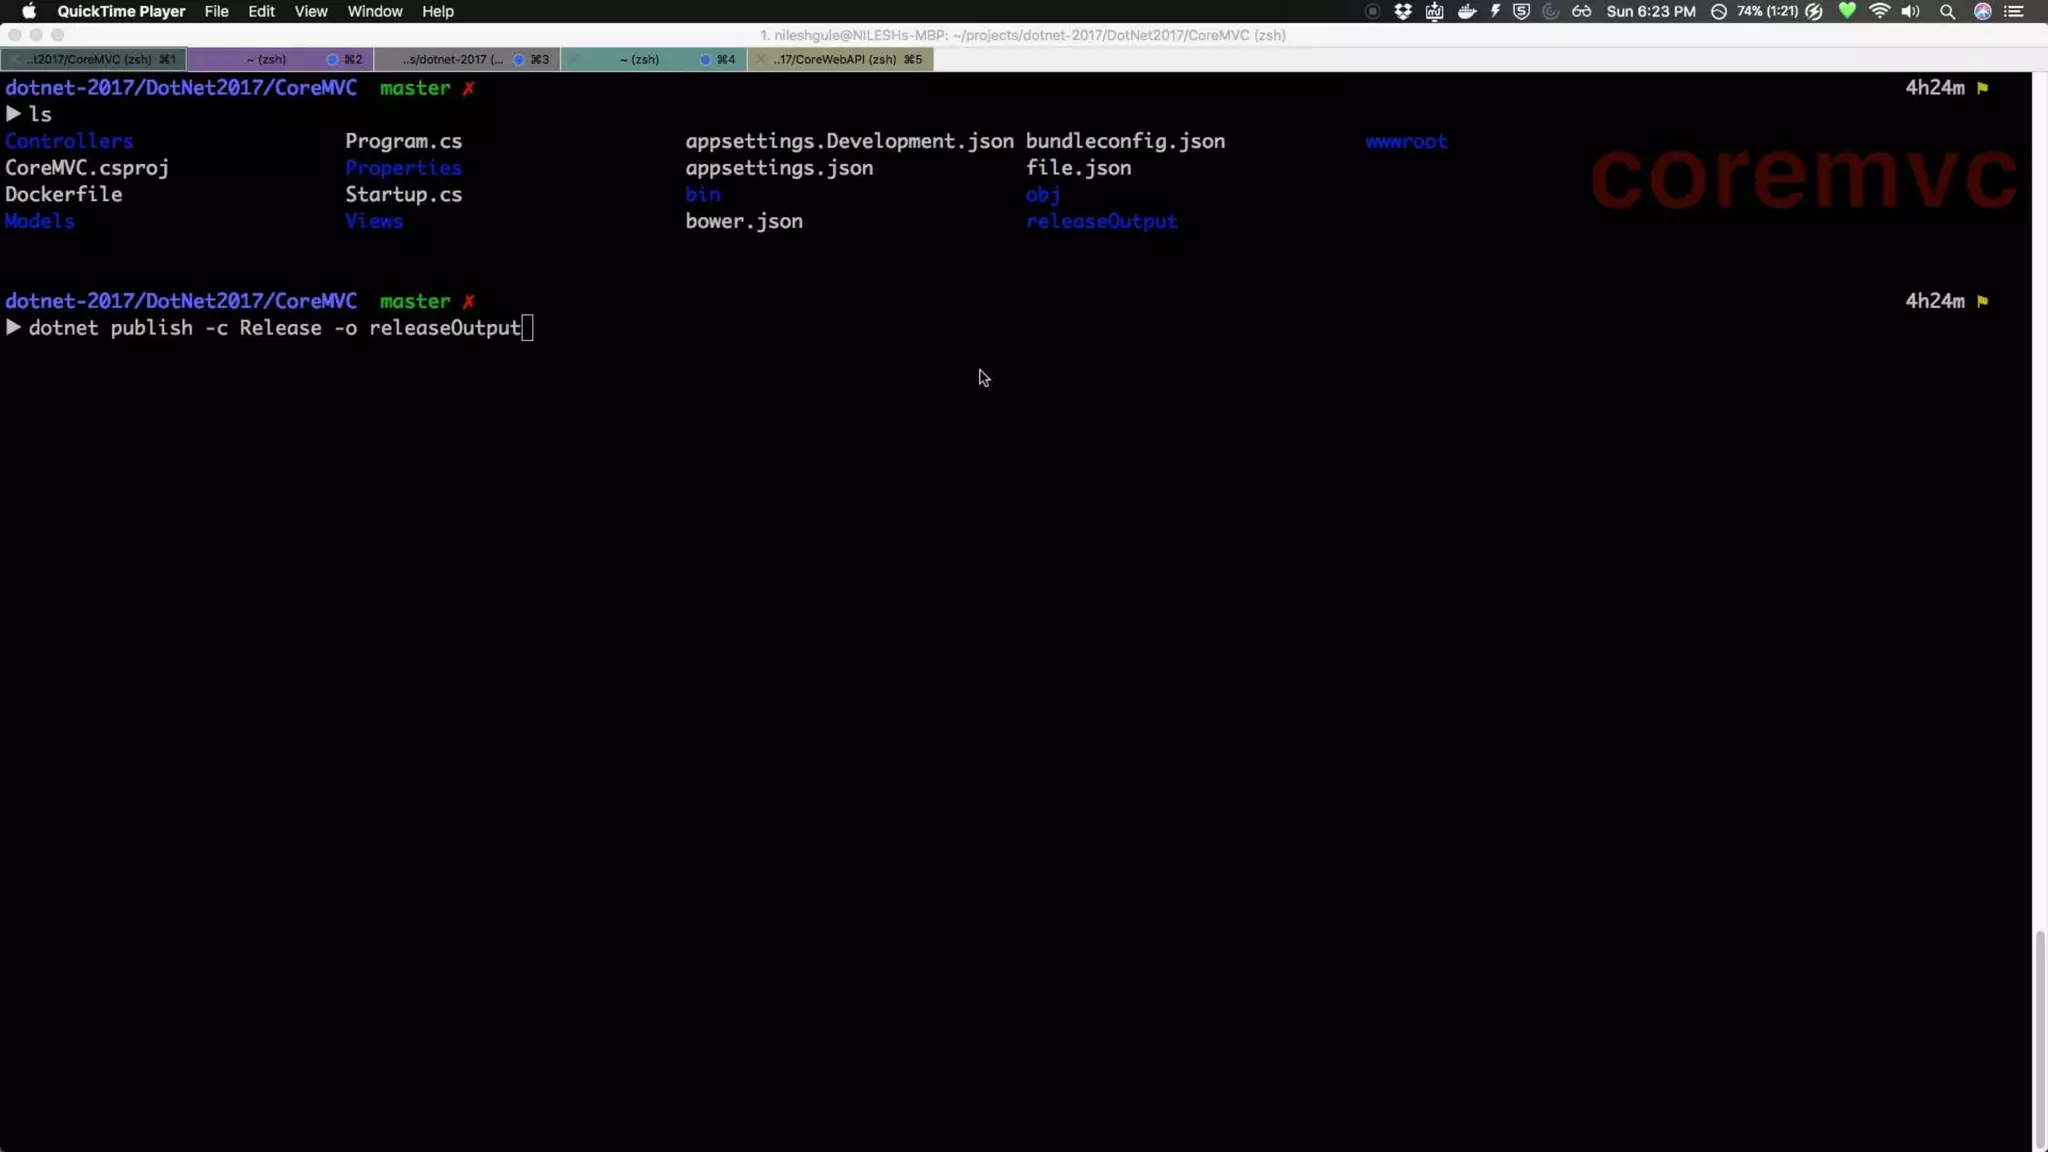Click the Sun 6:23 PM clock
This screenshot has height=1152, width=2048.
pyautogui.click(x=1650, y=11)
